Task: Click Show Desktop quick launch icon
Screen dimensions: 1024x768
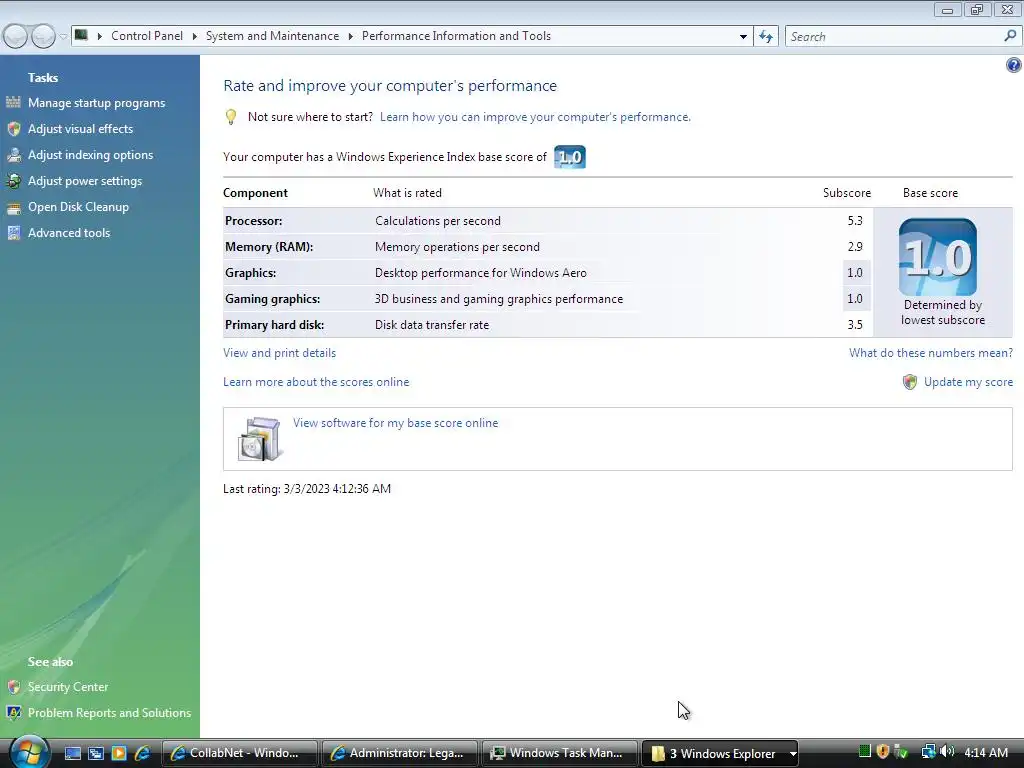Action: click(x=72, y=753)
